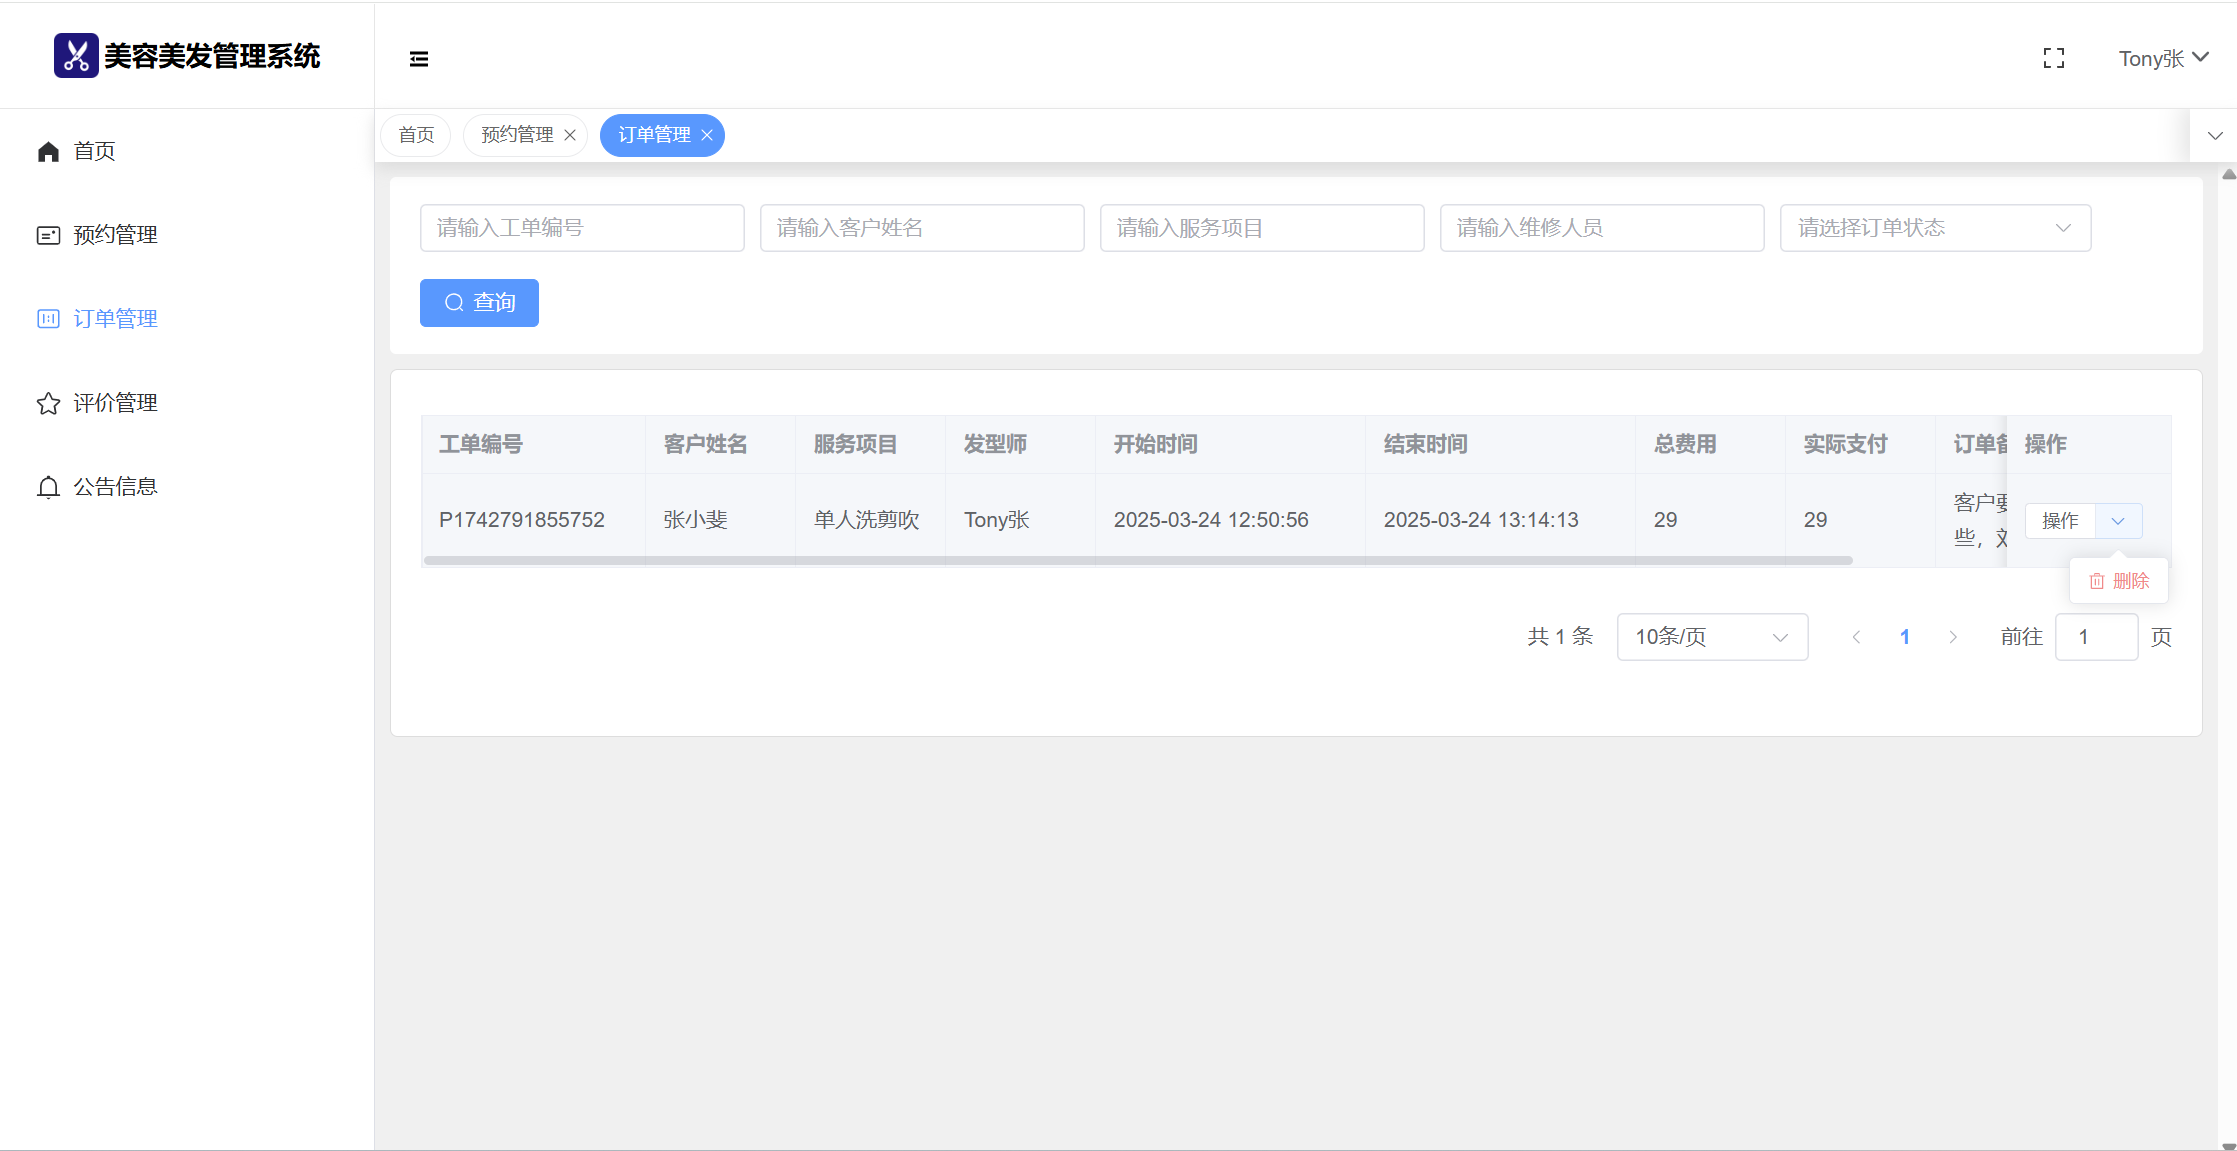
Task: Click the star icon for 评价管理
Action: (48, 403)
